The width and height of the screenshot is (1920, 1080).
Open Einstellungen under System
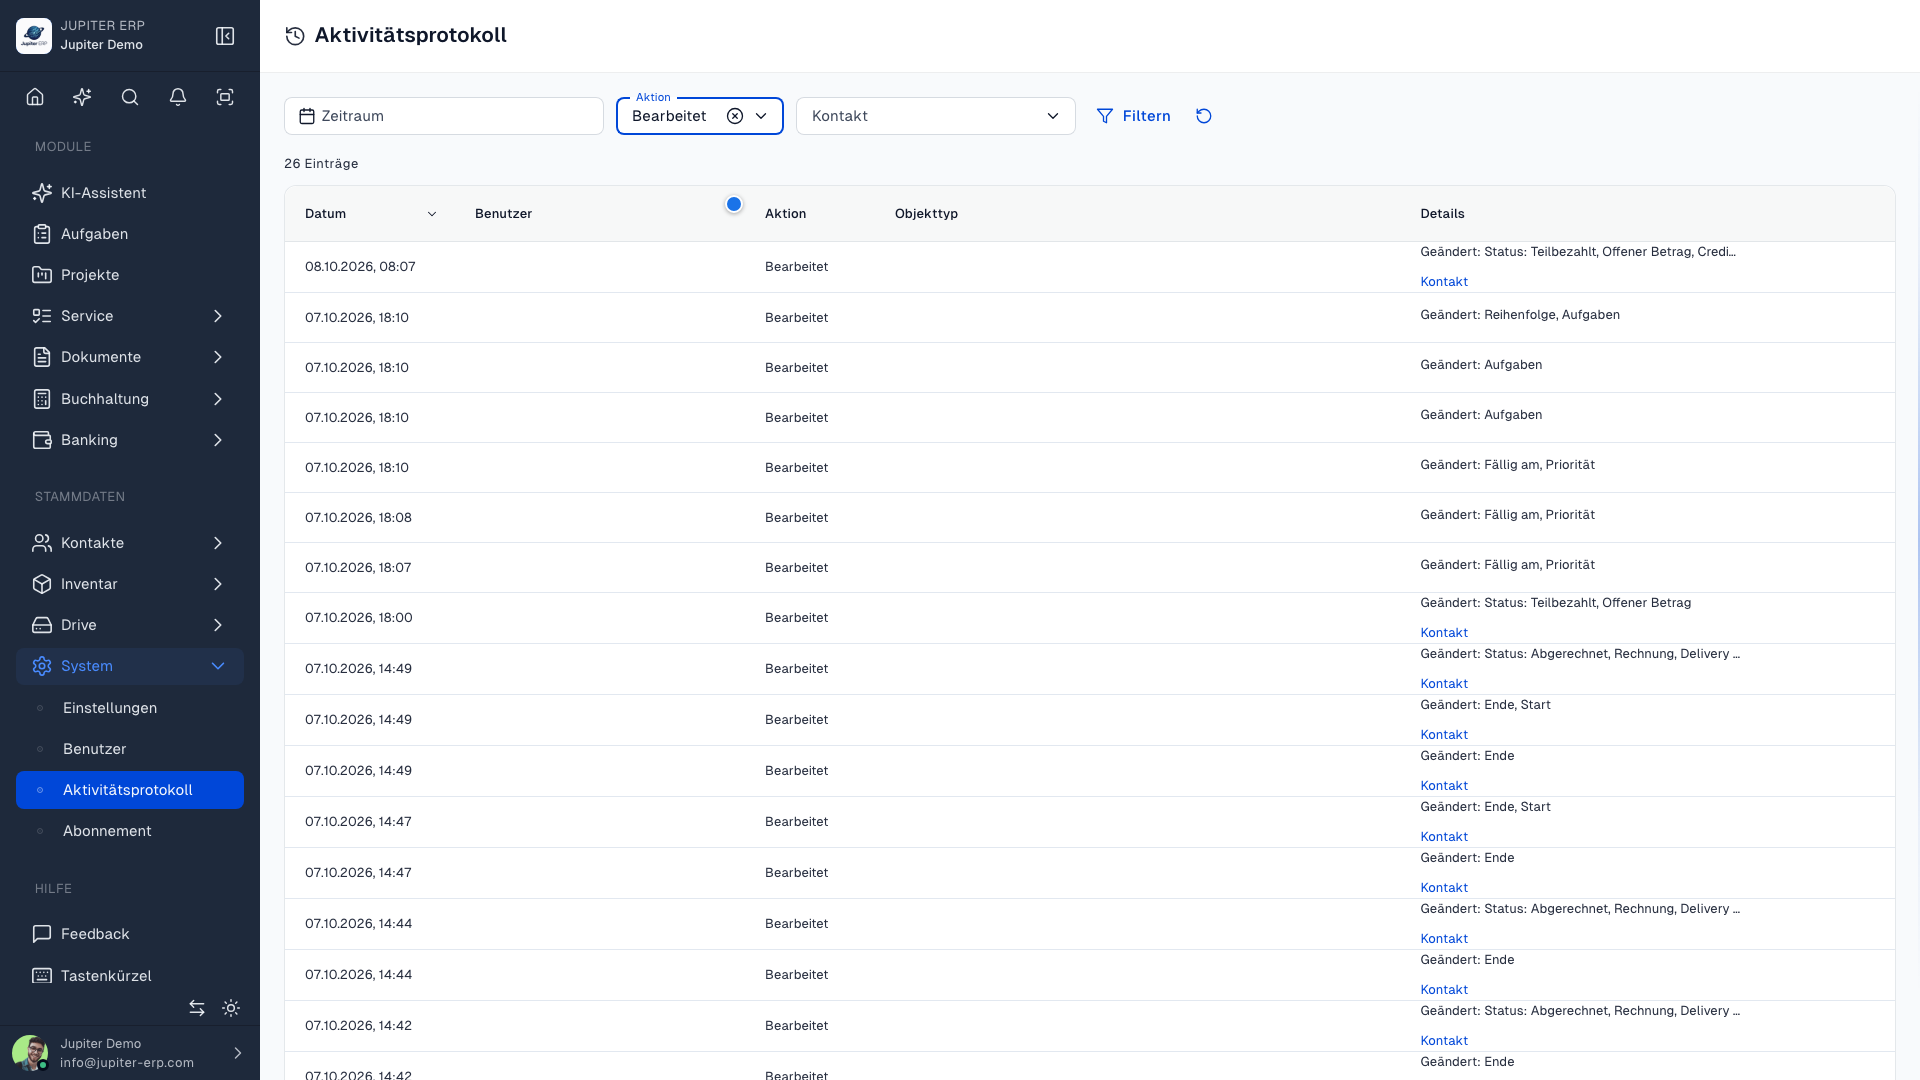pos(130,708)
